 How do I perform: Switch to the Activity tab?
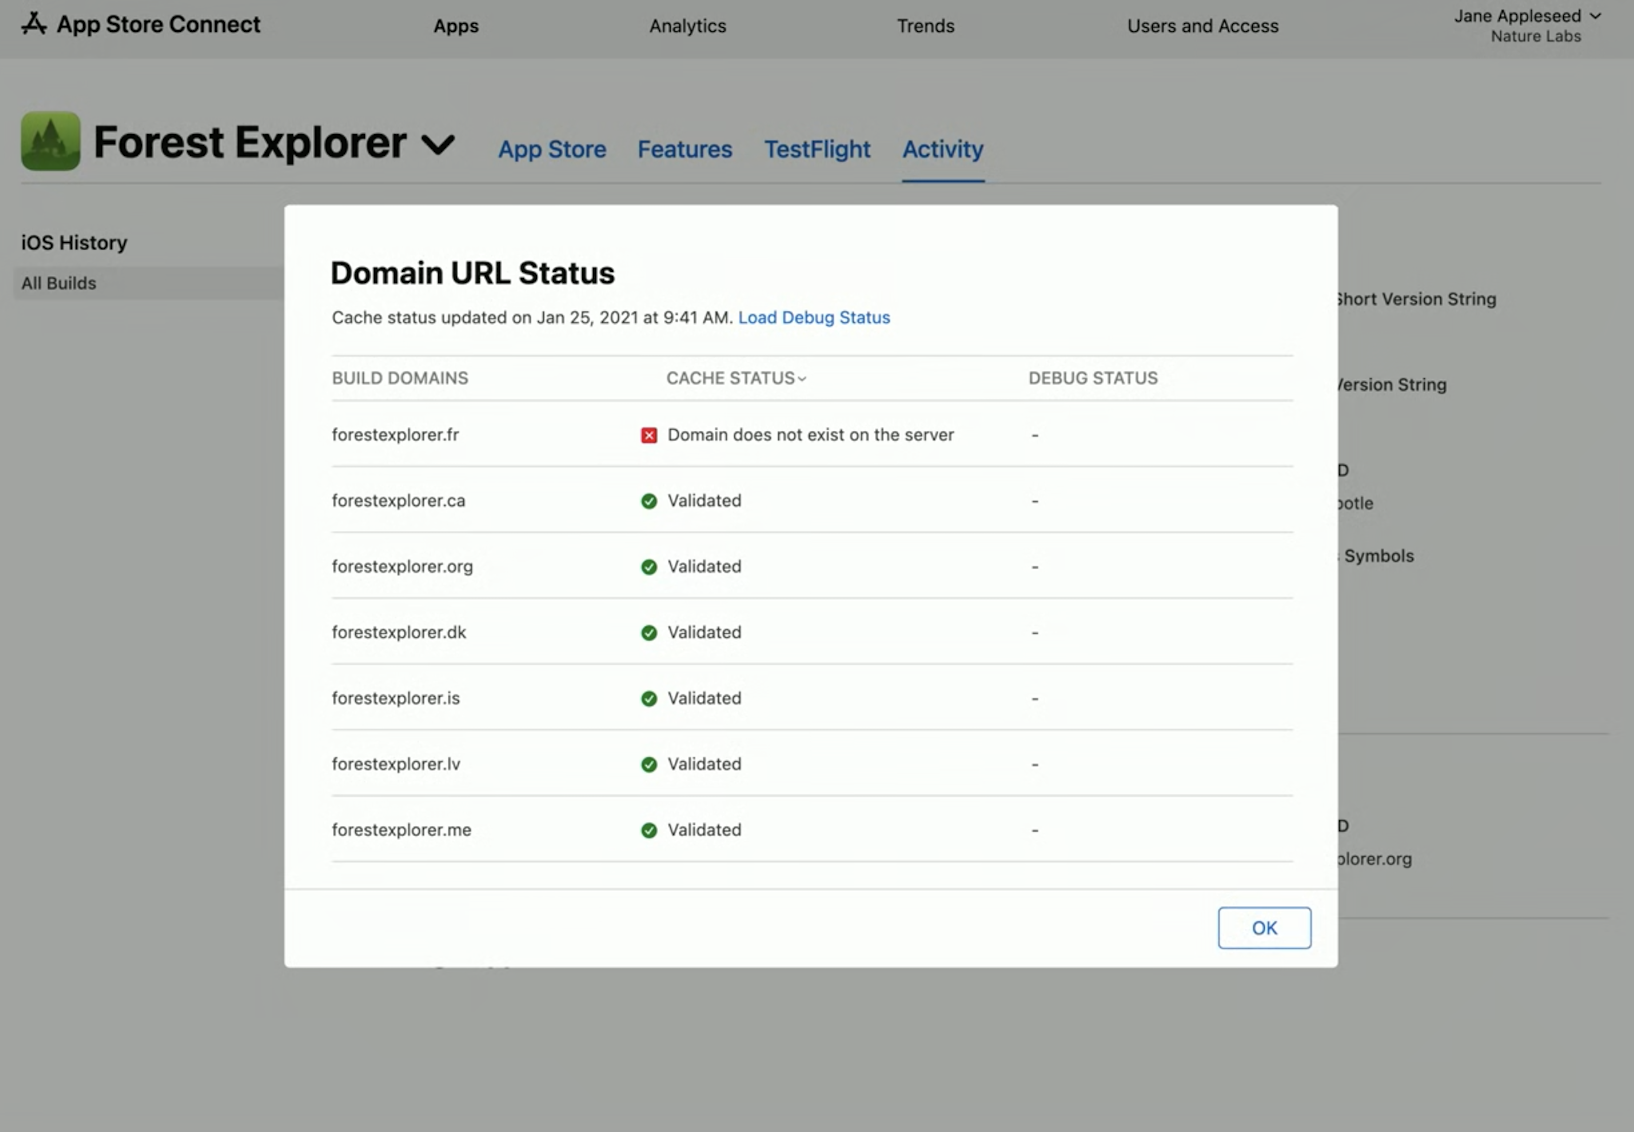pos(943,149)
